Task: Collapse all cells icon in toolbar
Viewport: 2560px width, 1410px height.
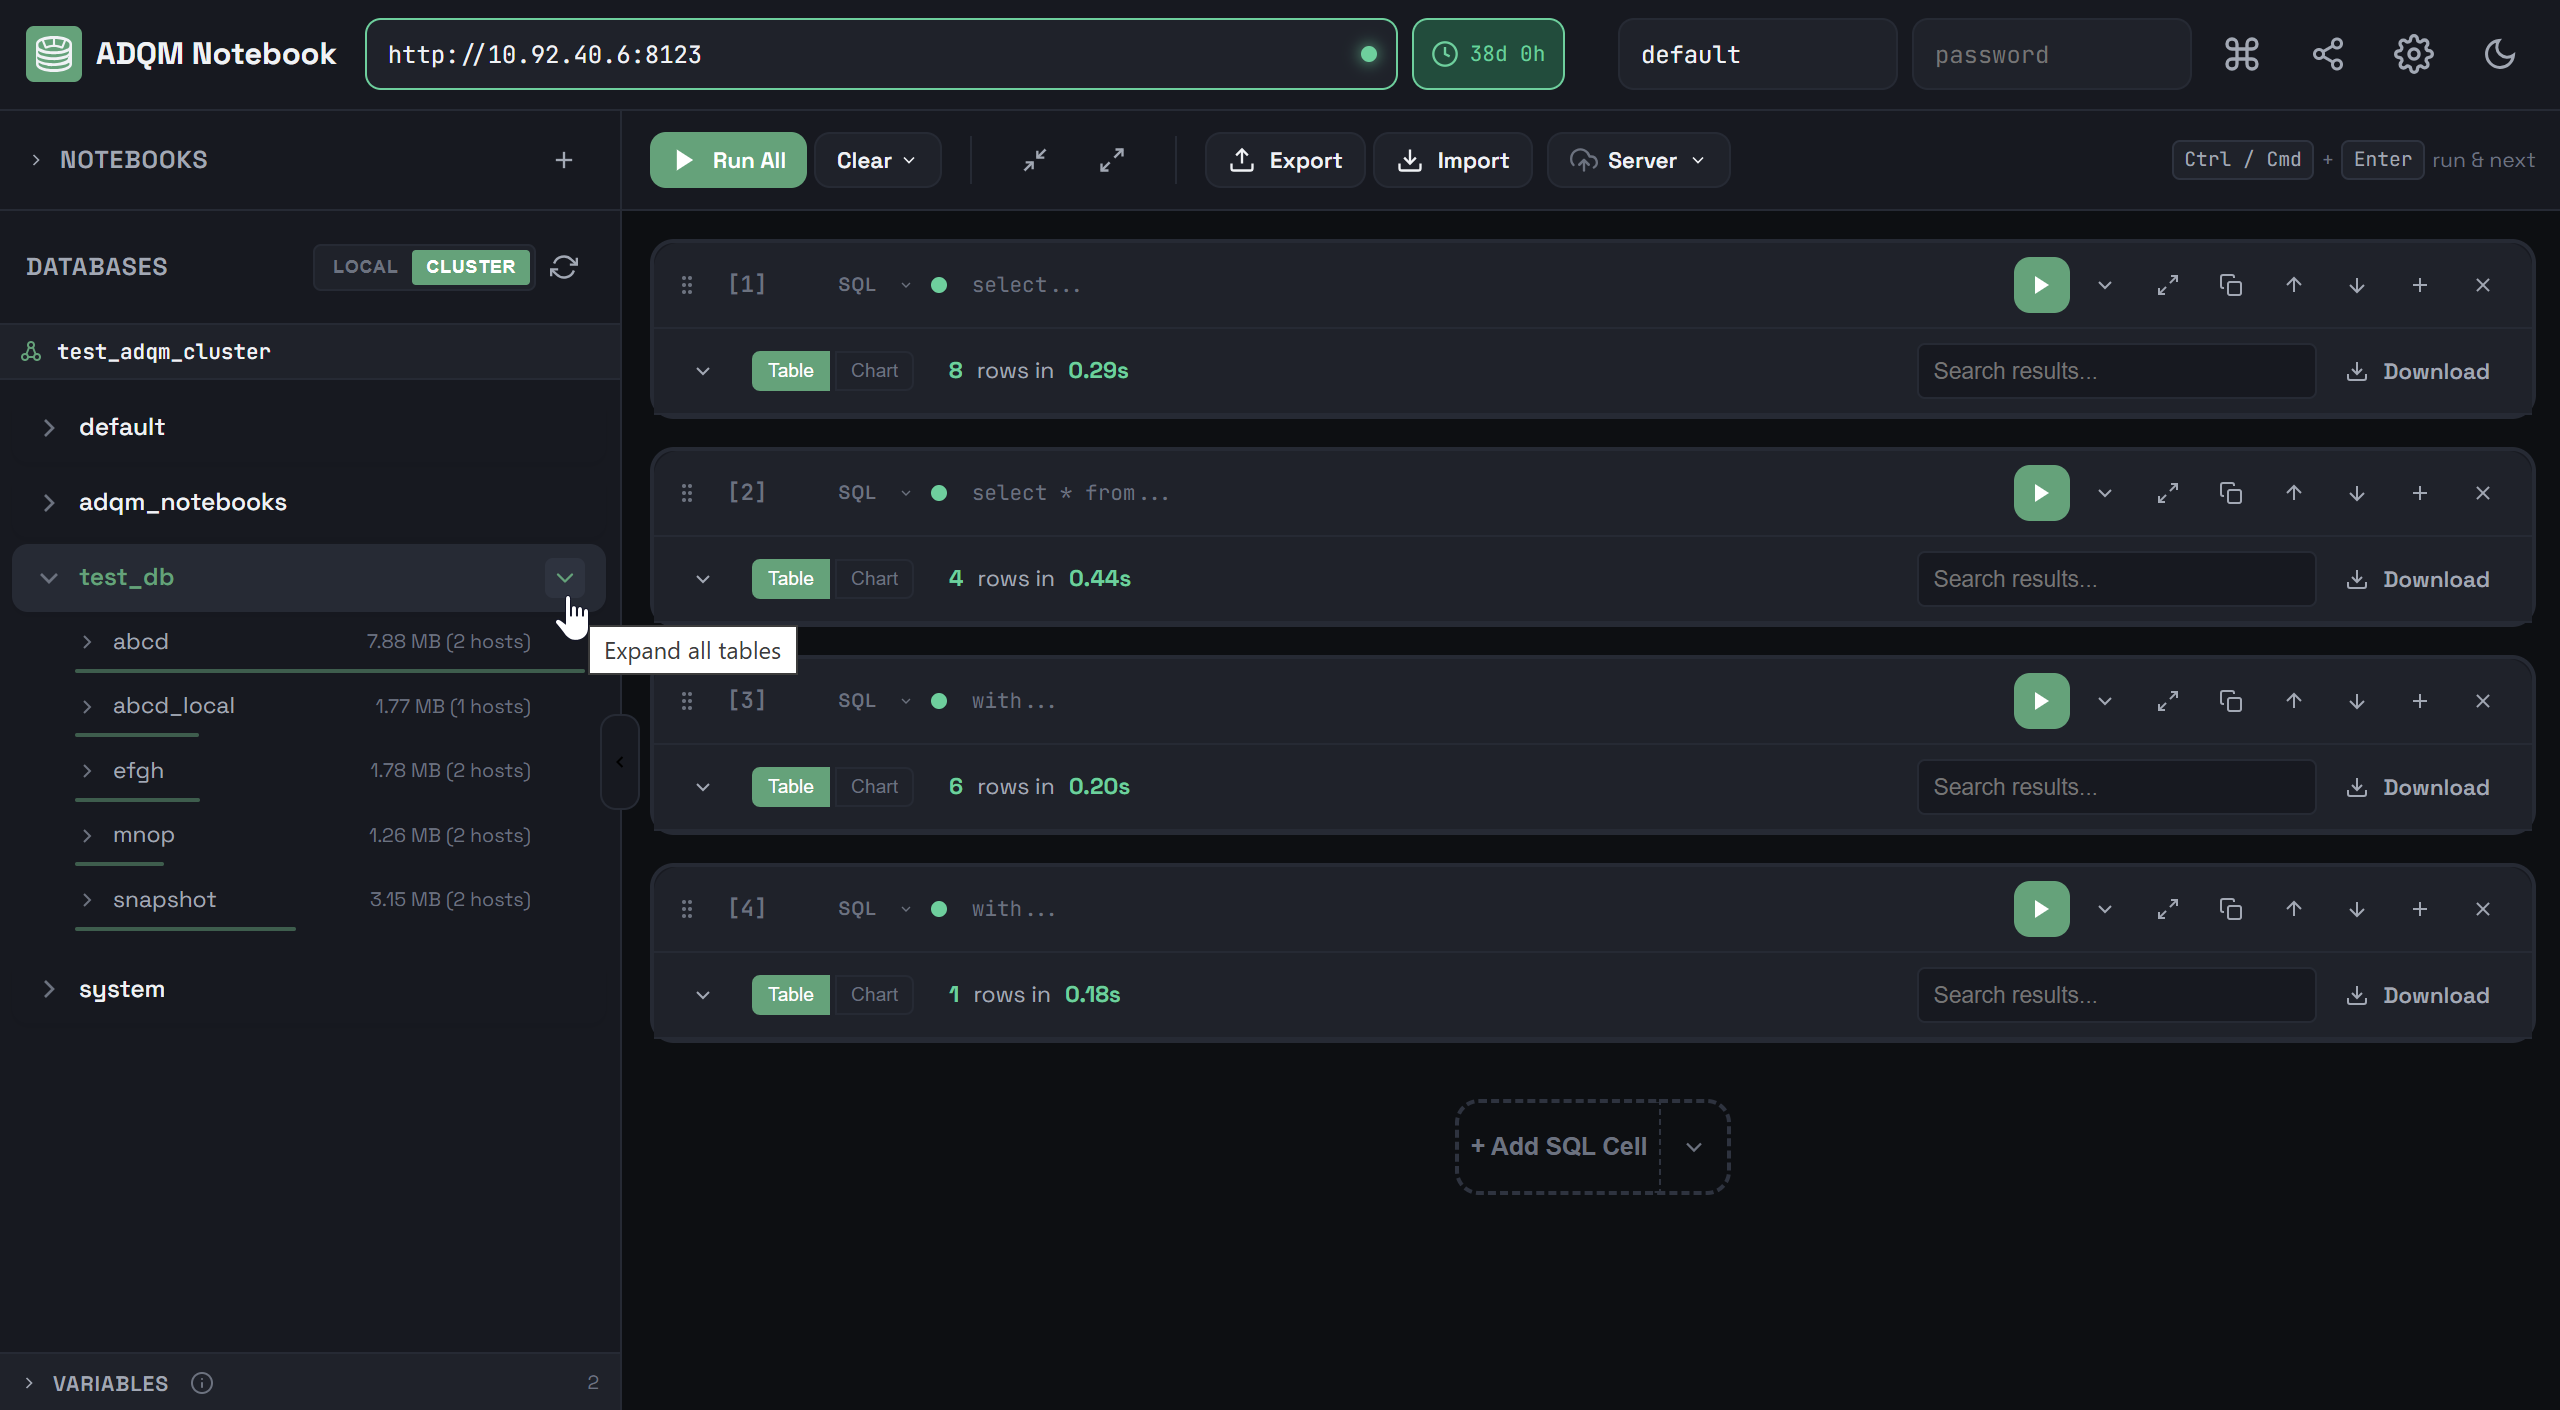Action: click(x=1035, y=160)
